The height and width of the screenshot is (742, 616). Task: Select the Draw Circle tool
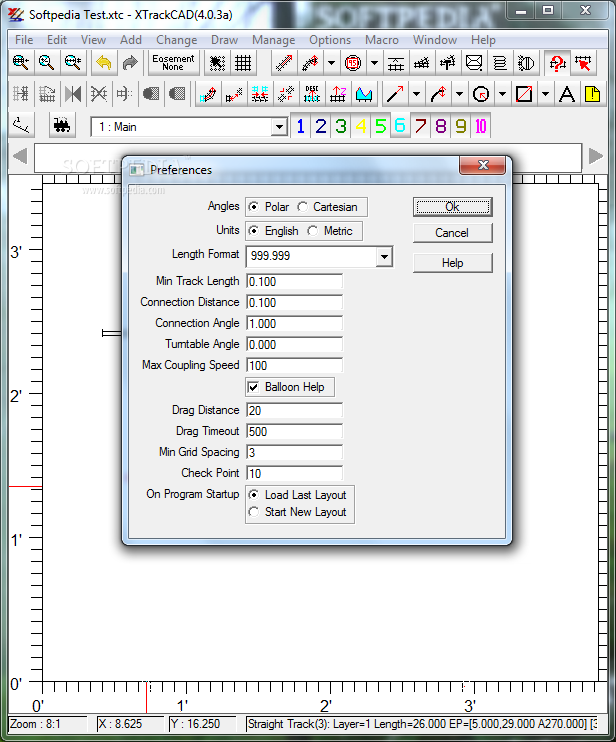point(481,94)
